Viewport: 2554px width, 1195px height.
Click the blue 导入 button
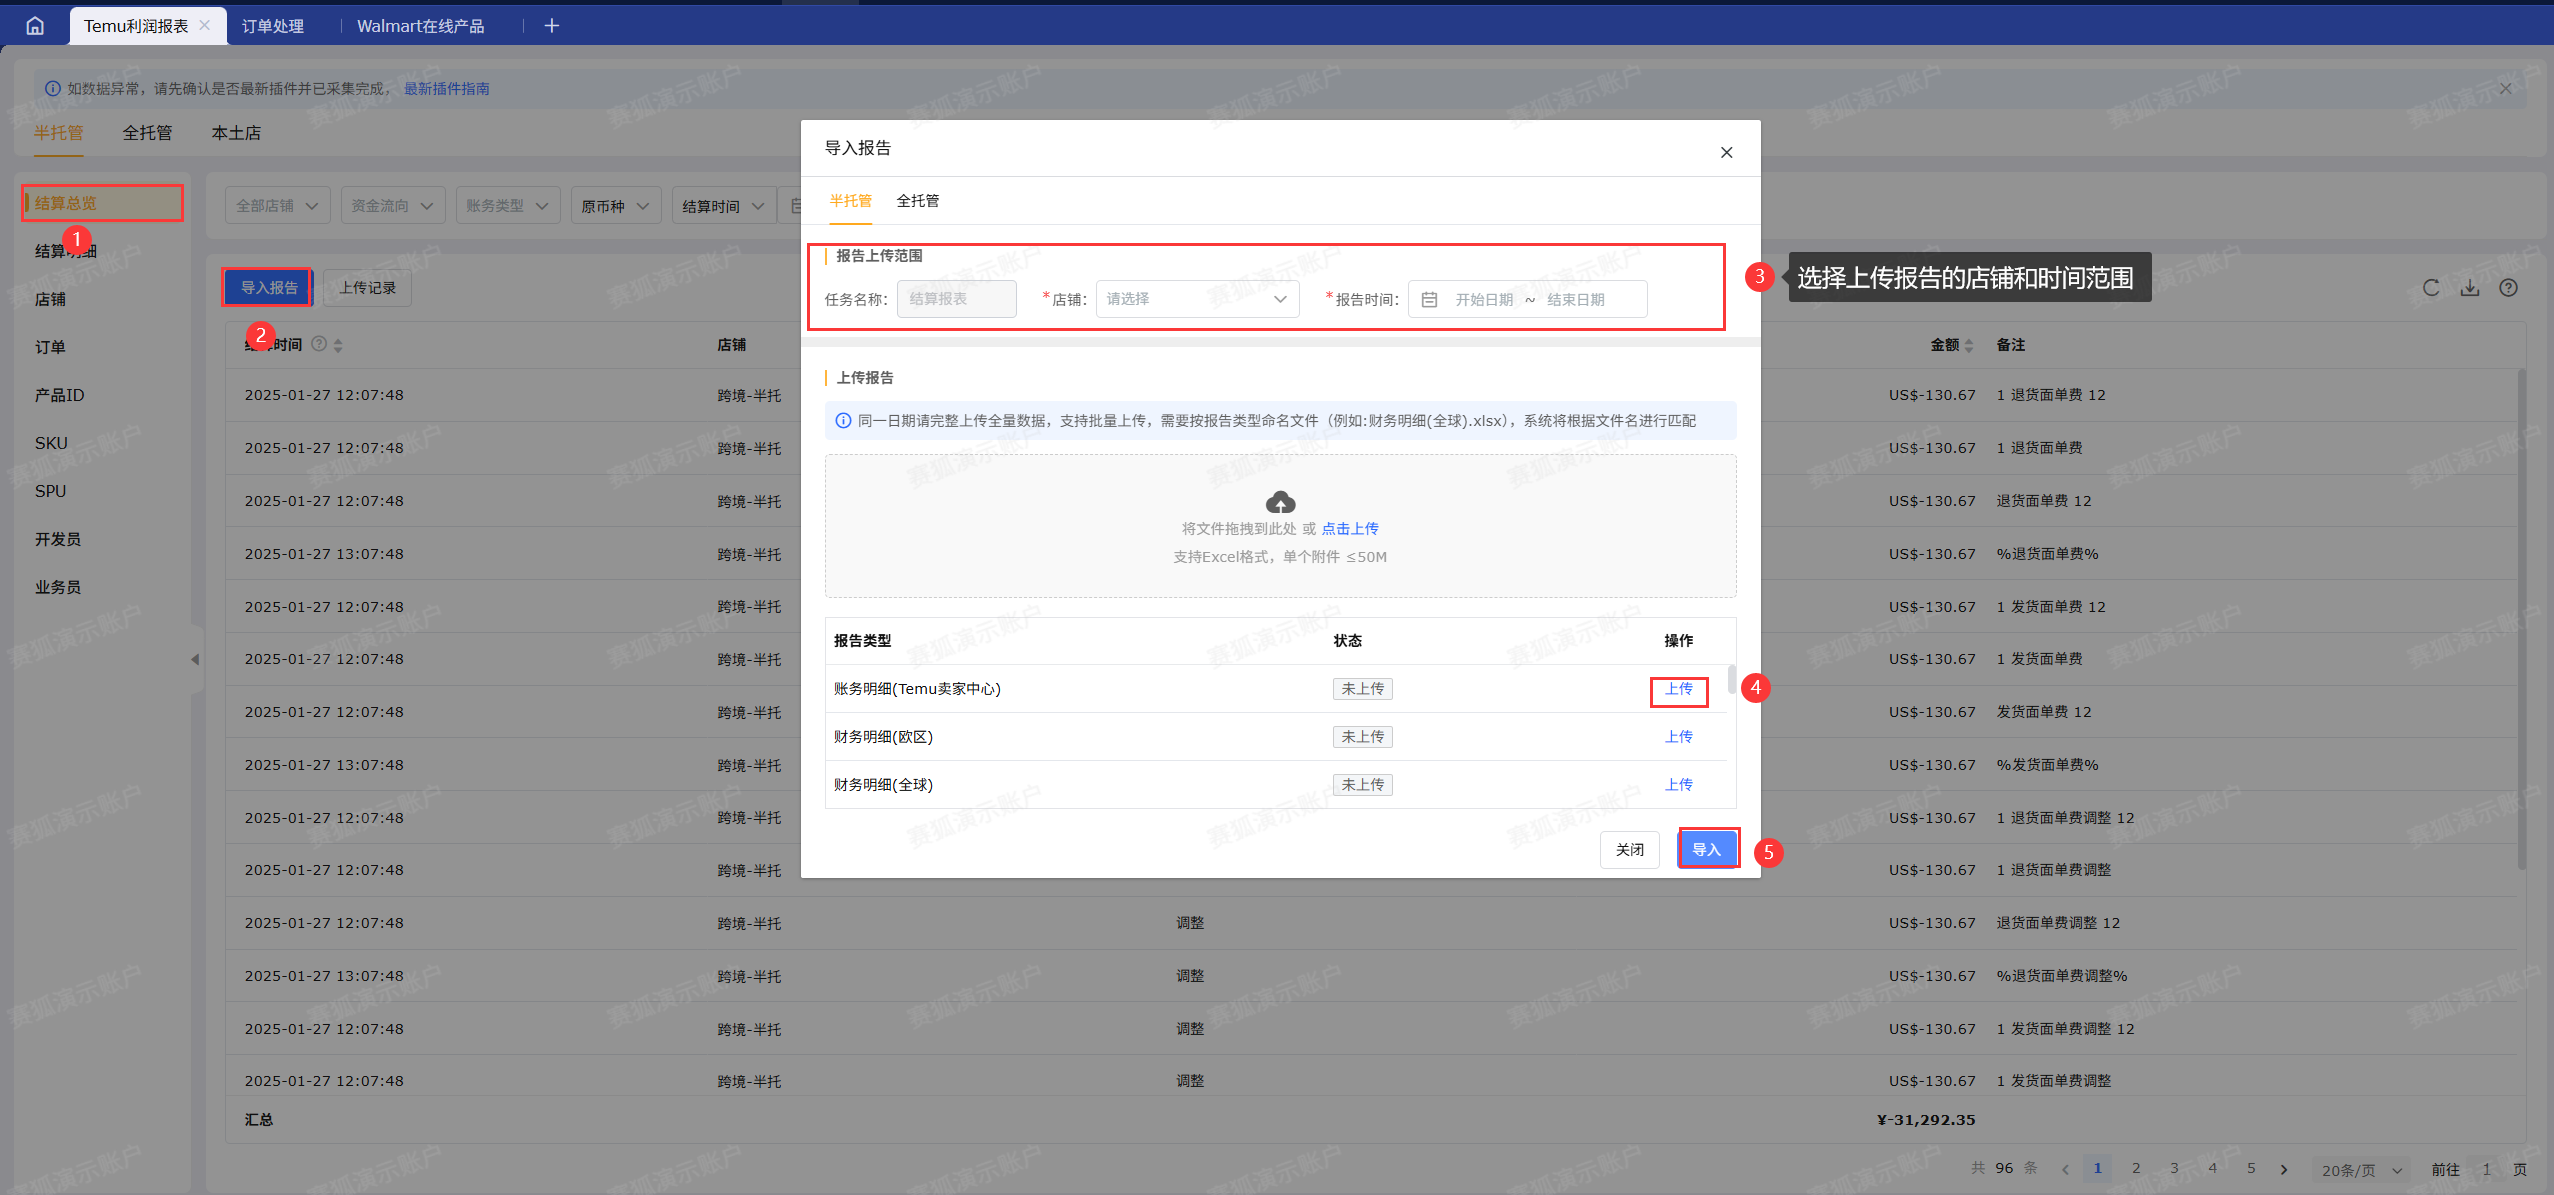(1707, 849)
